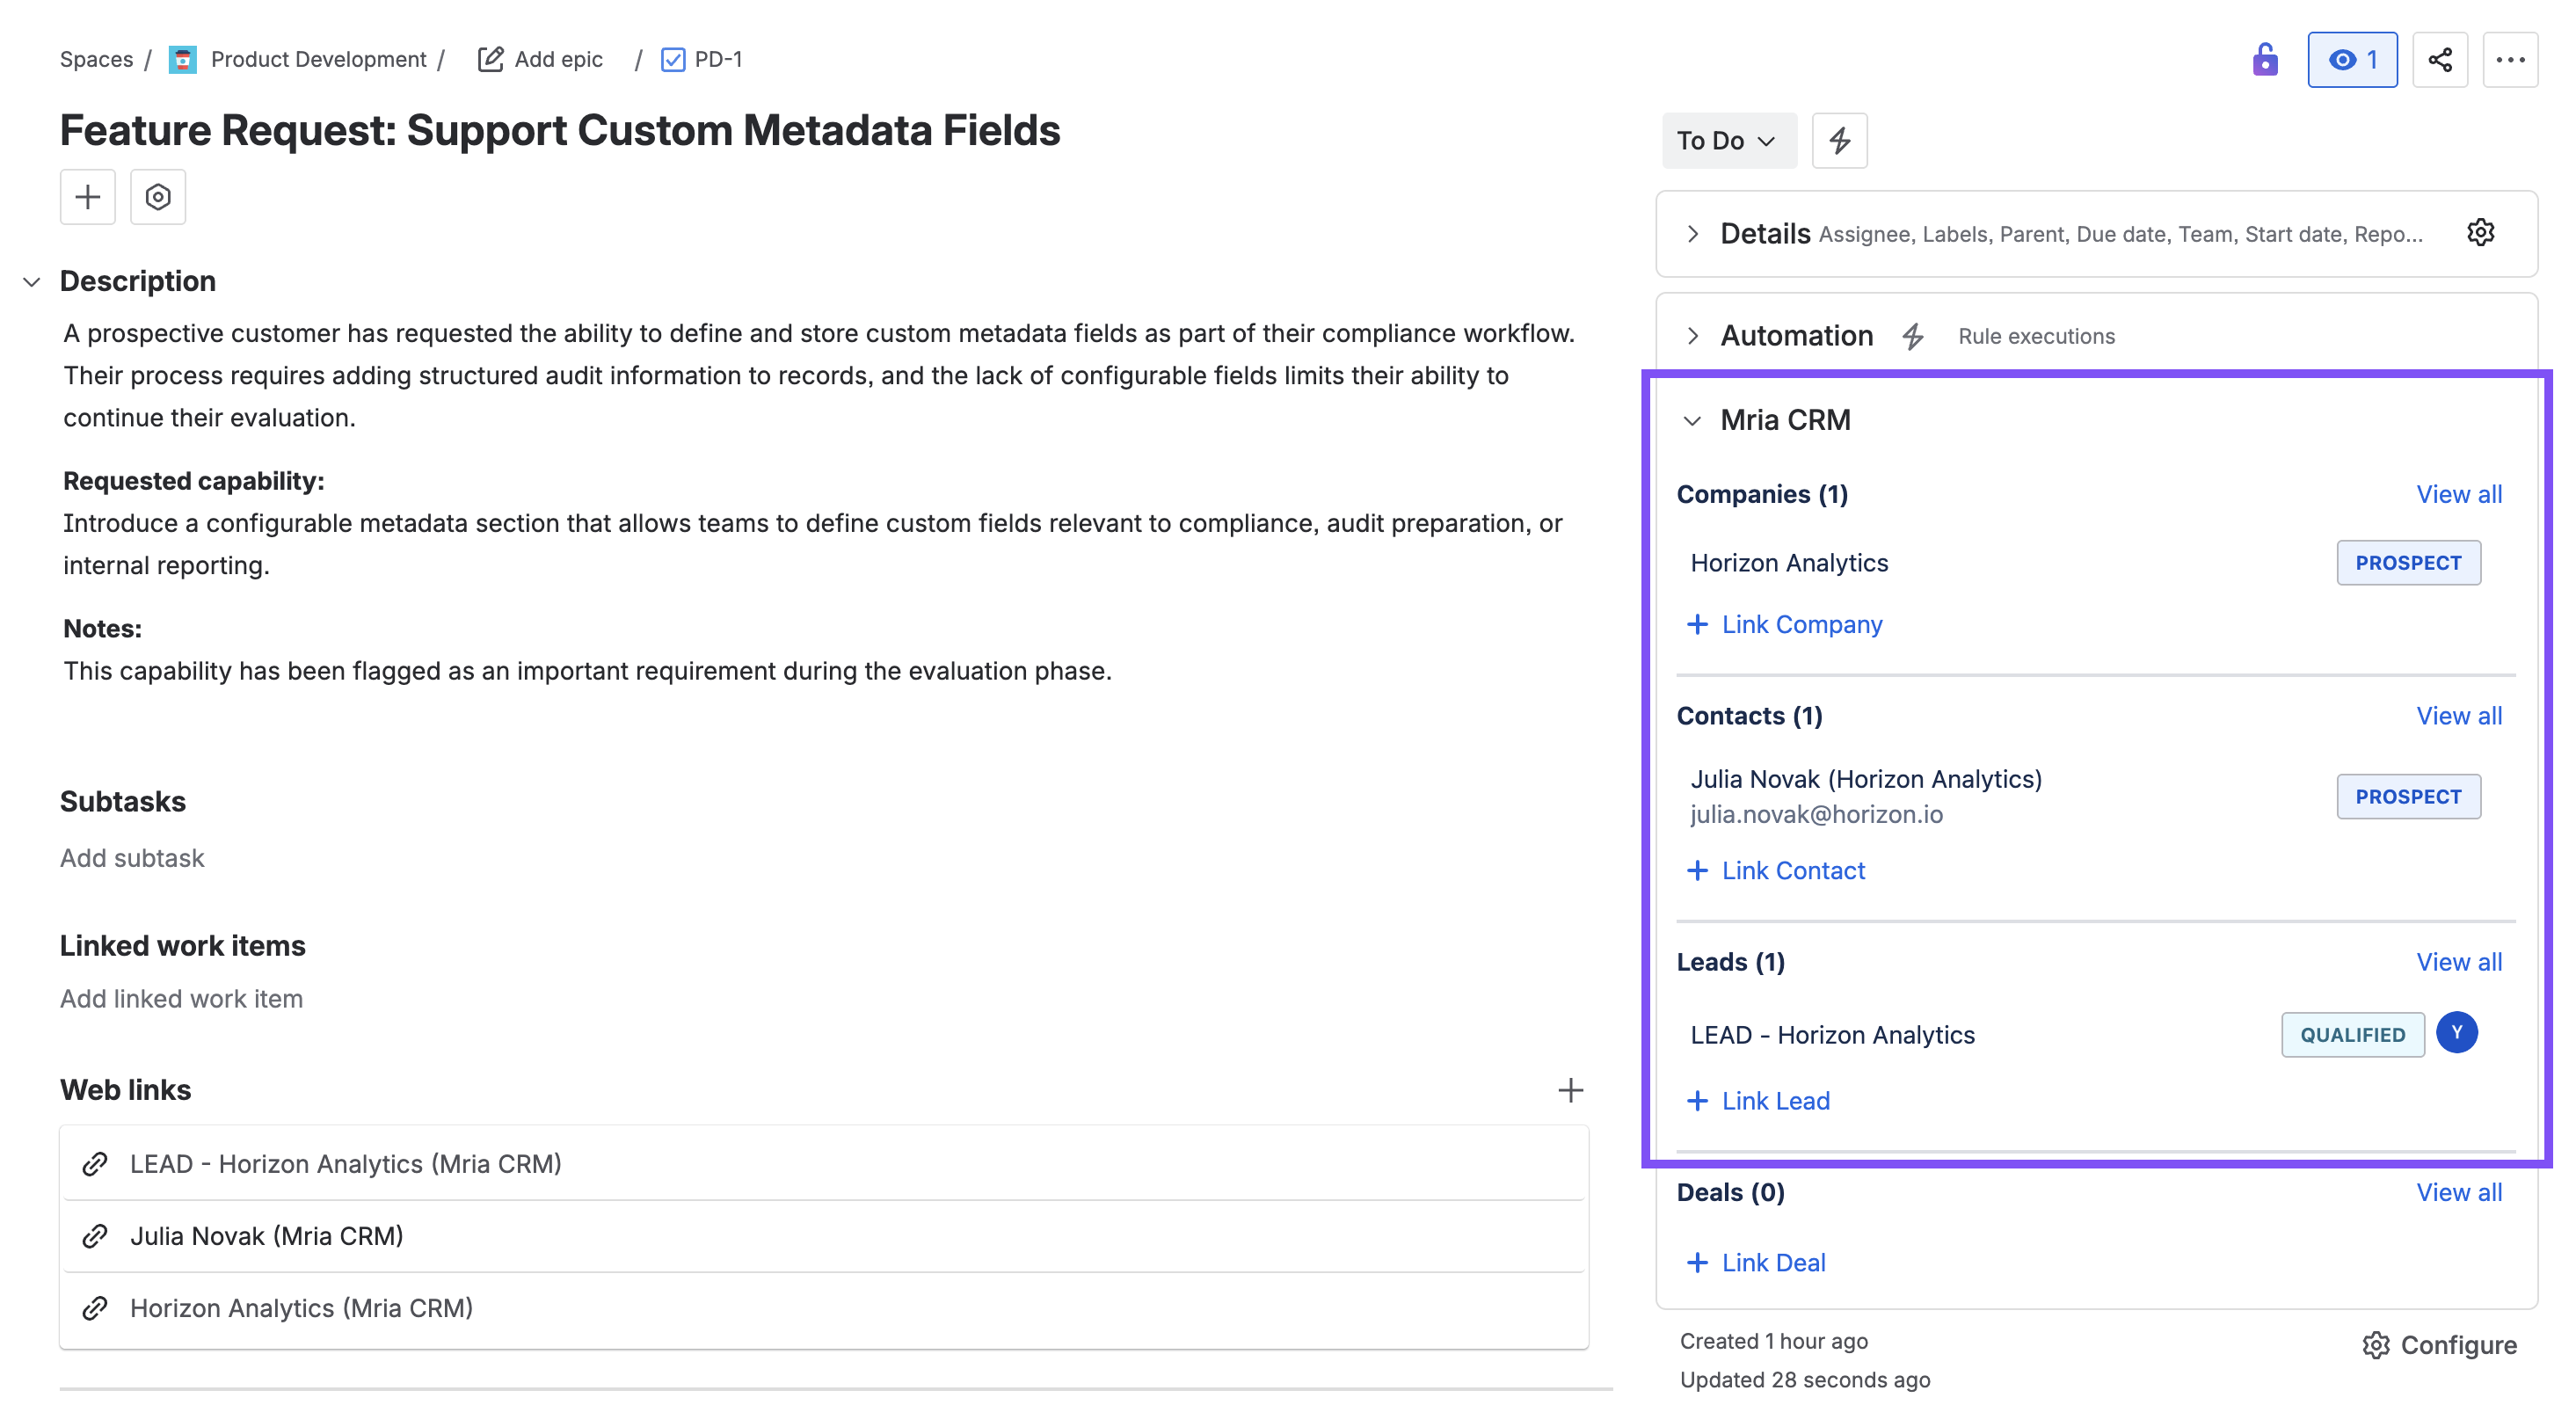Click Add epic in the breadcrumb
This screenshot has height=1405, width=2576.
(559, 60)
